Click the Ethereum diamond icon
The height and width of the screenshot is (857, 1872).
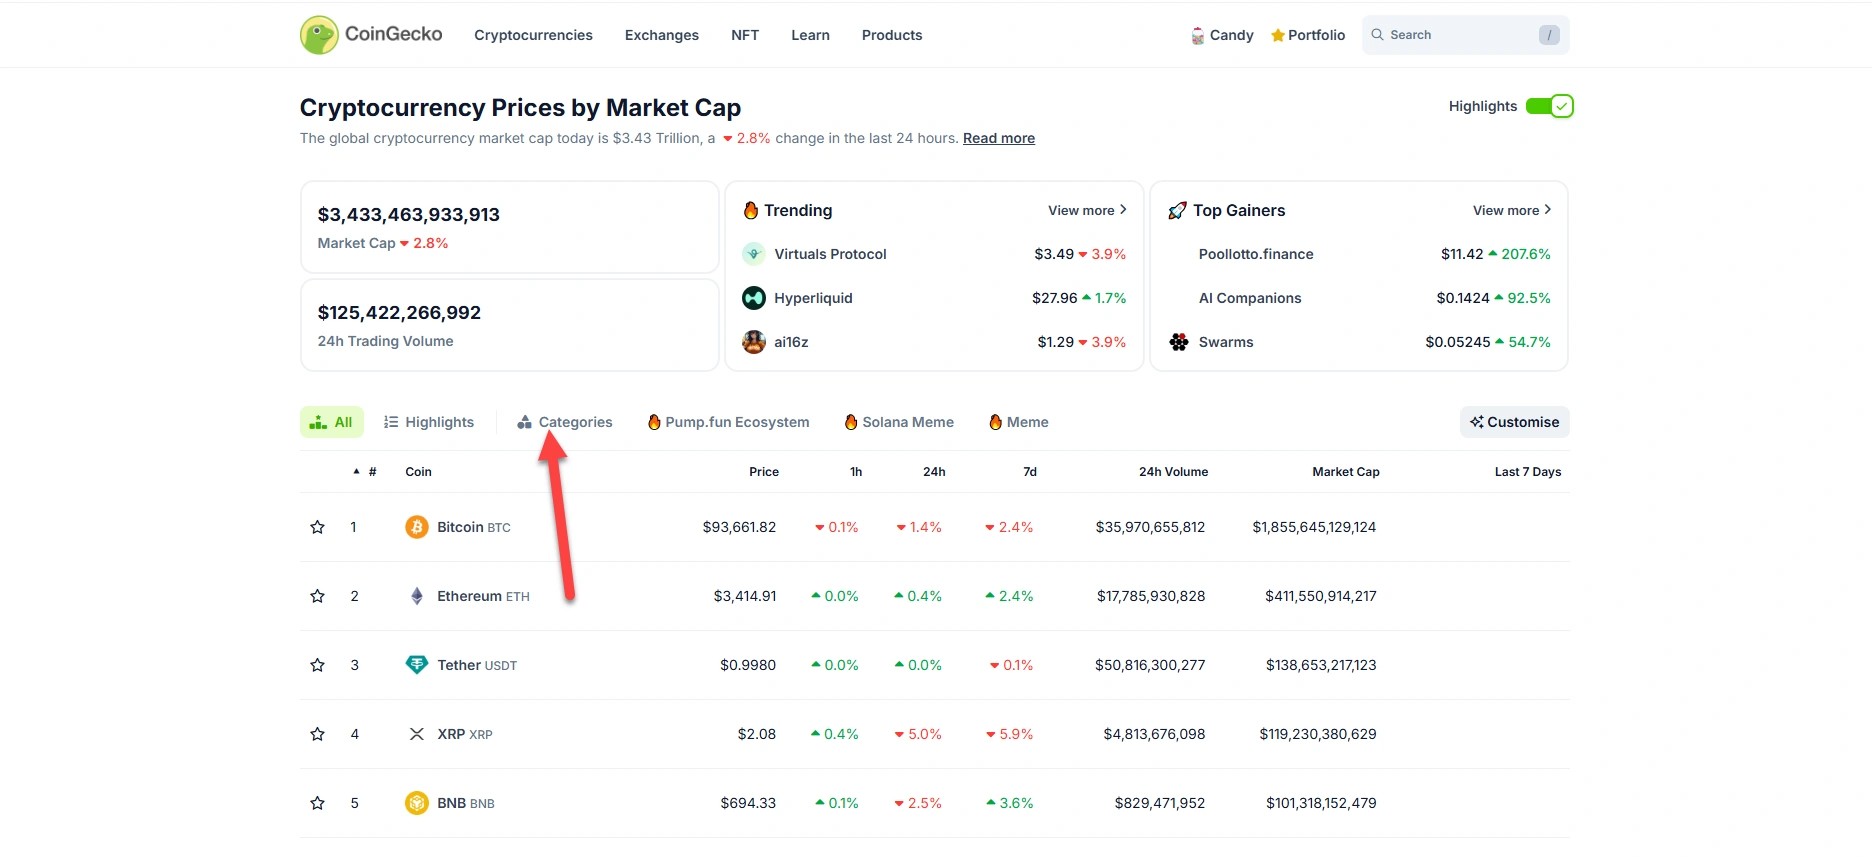coord(416,596)
